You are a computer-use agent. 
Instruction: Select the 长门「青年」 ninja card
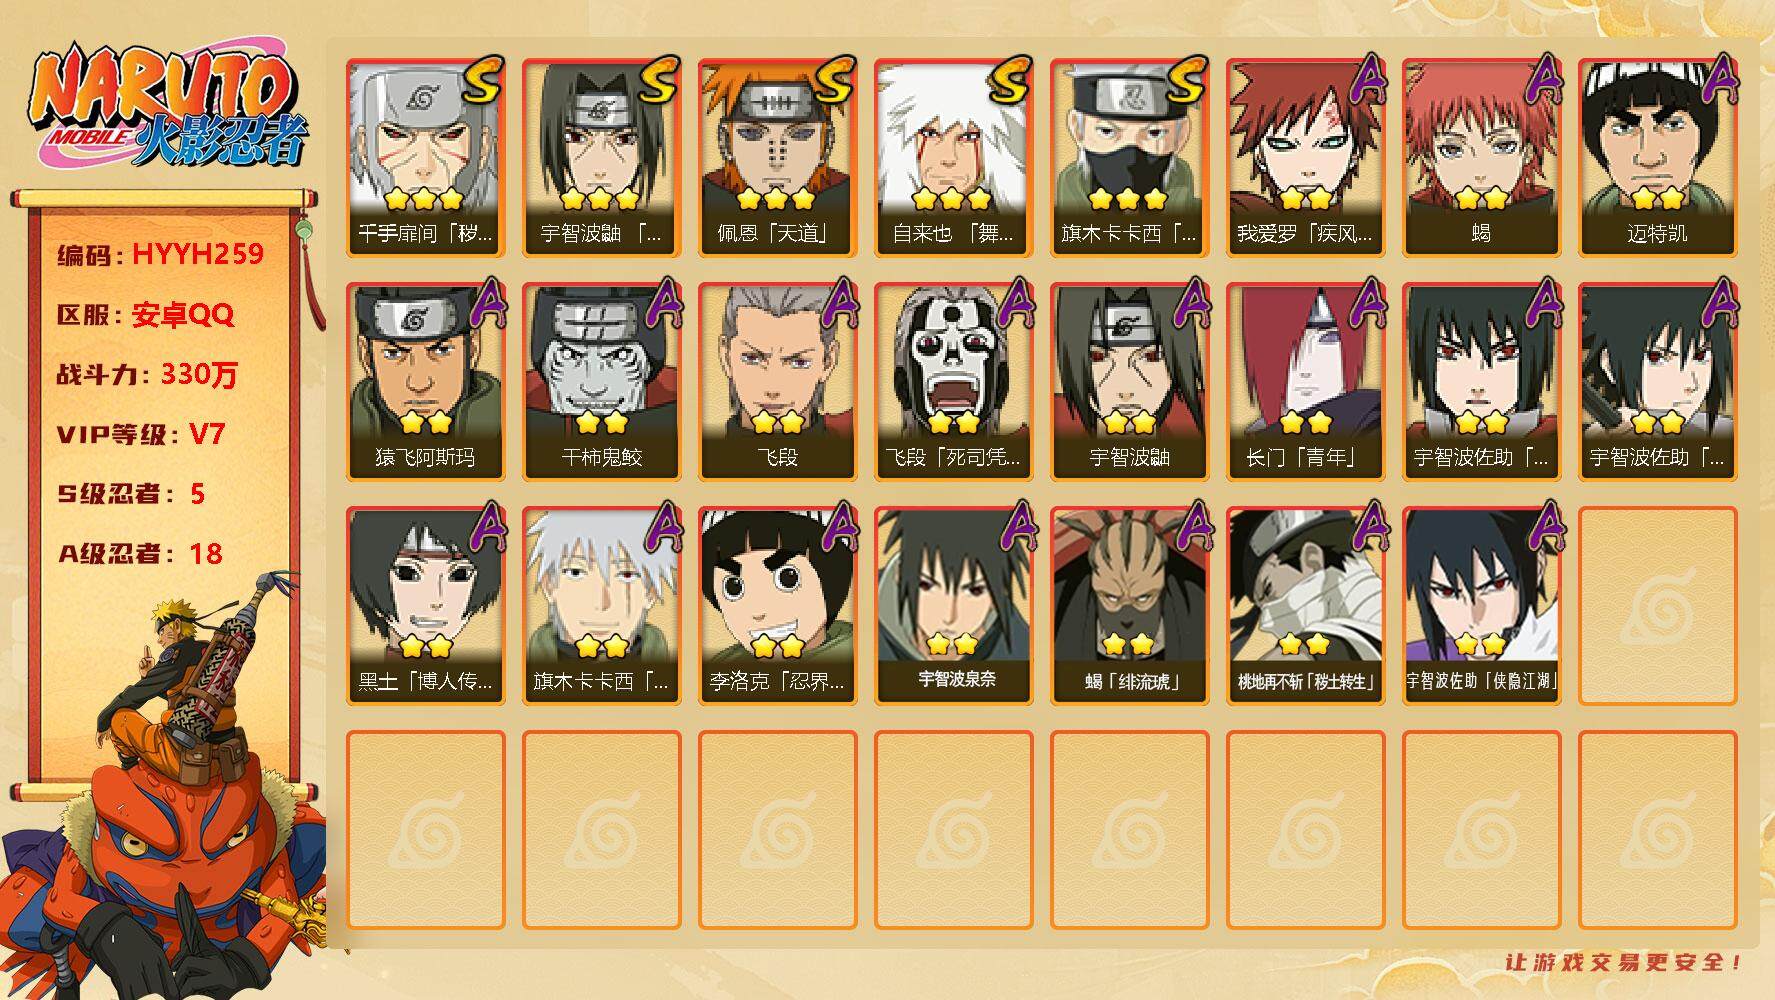(x=1305, y=382)
